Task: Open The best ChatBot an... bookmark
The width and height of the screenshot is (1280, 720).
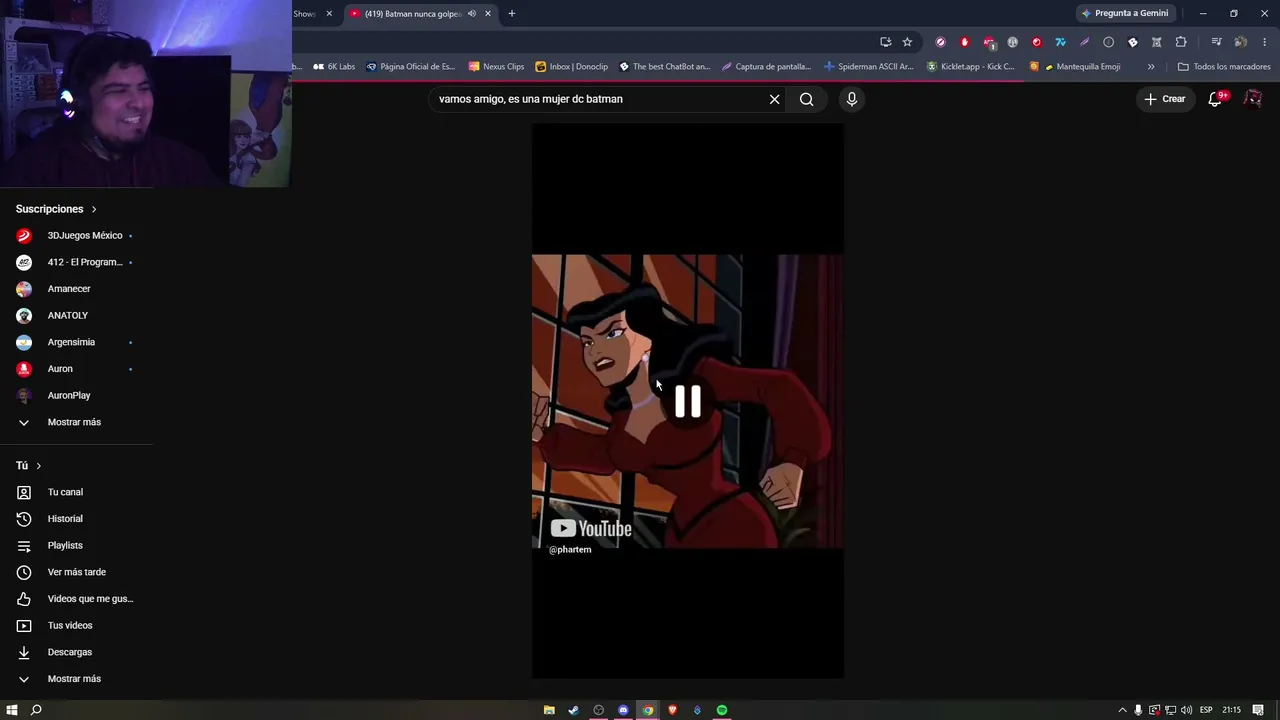Action: tap(664, 67)
